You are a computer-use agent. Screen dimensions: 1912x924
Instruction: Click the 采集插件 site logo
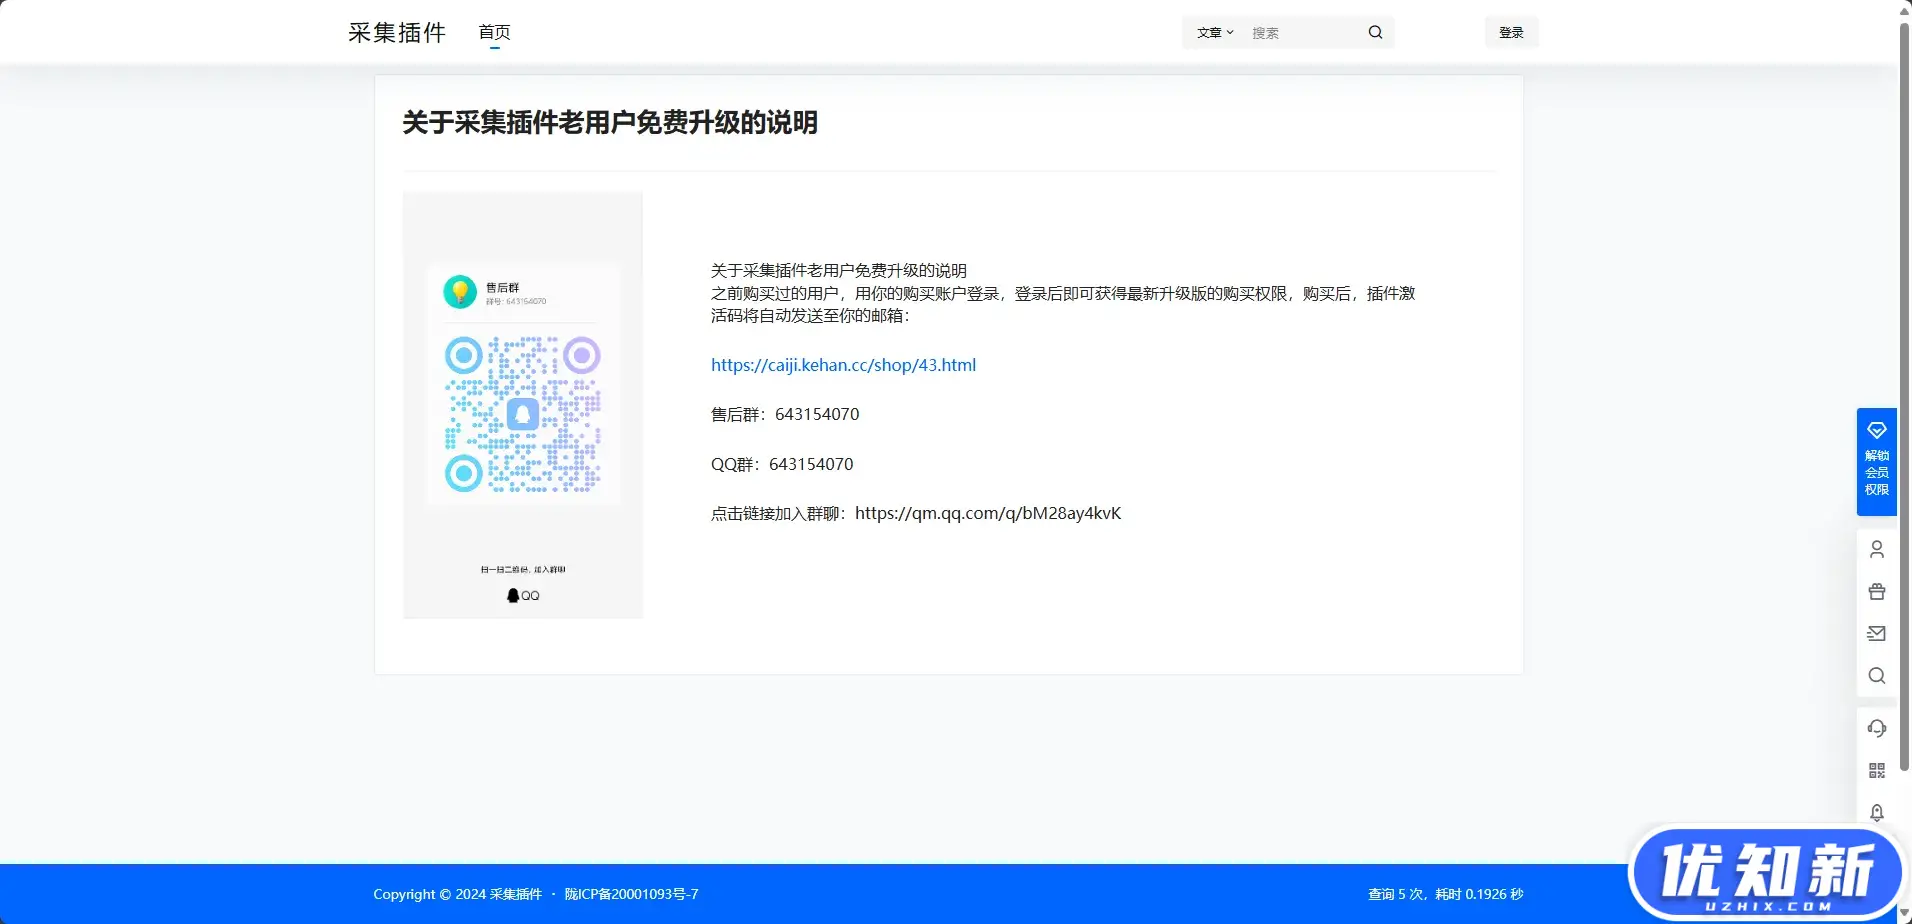tap(396, 31)
